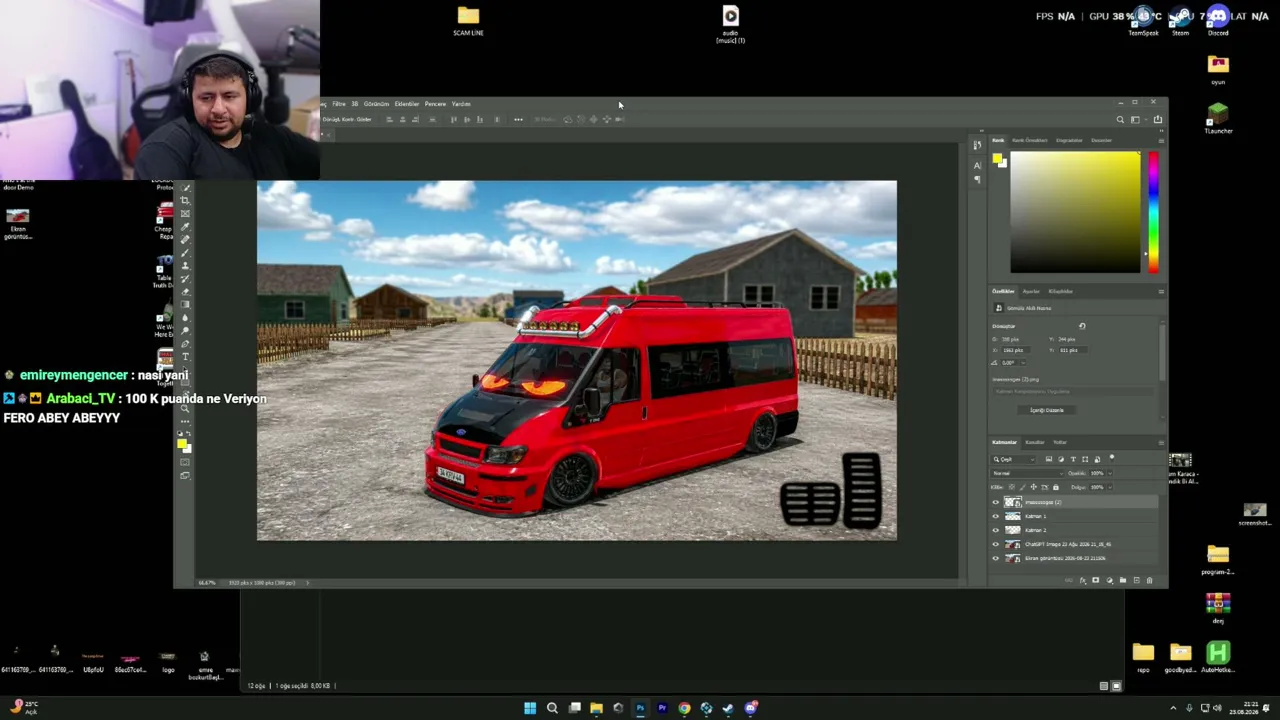Image resolution: width=1280 pixels, height=720 pixels.
Task: Filter layers by smart objects icon
Action: [x=1097, y=459]
